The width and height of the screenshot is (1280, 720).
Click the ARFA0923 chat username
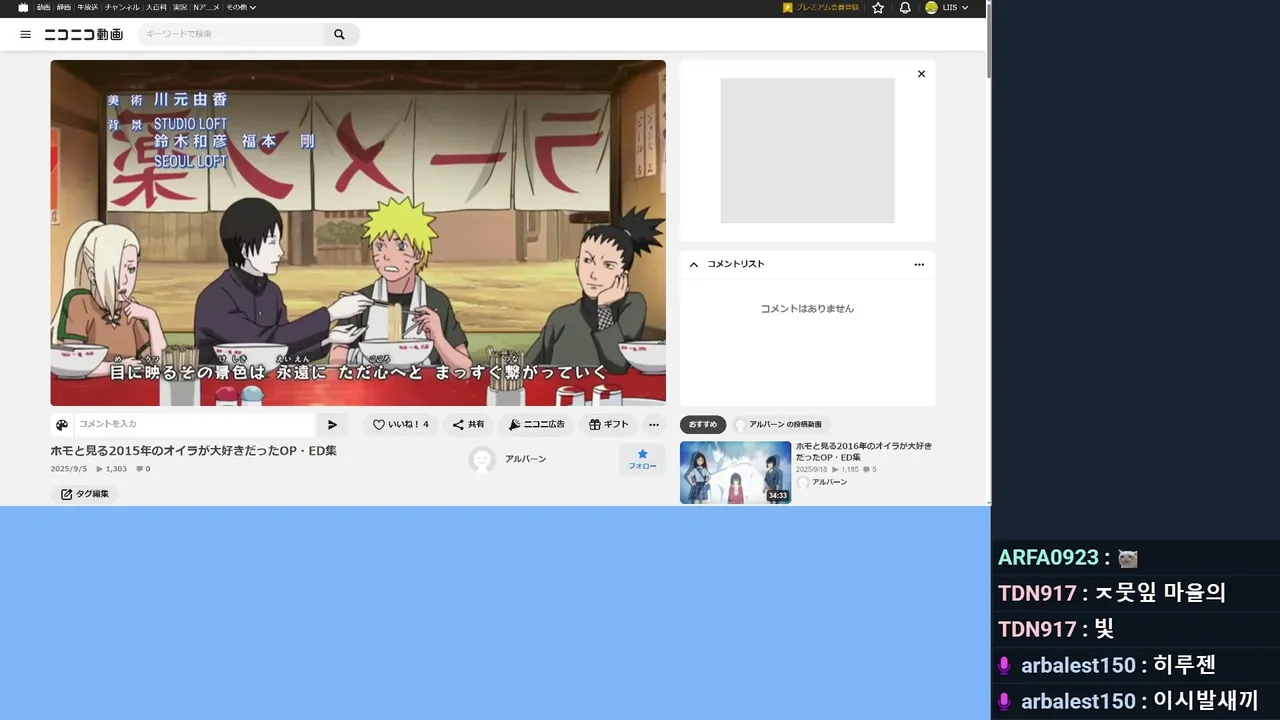[1048, 558]
